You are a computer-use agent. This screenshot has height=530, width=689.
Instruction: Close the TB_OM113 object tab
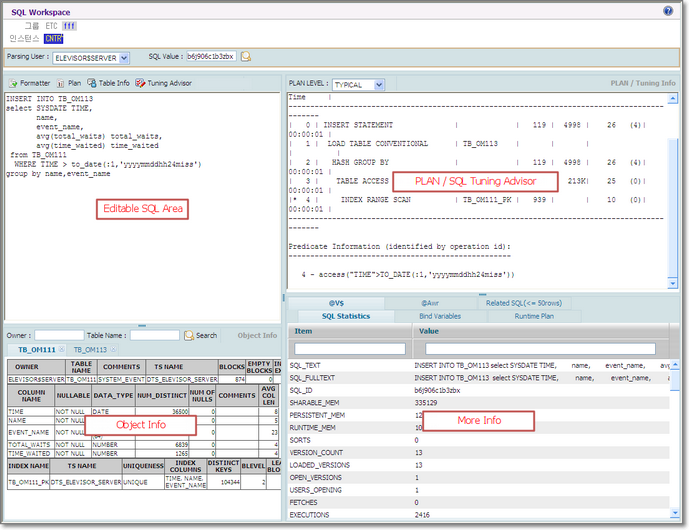coord(113,349)
